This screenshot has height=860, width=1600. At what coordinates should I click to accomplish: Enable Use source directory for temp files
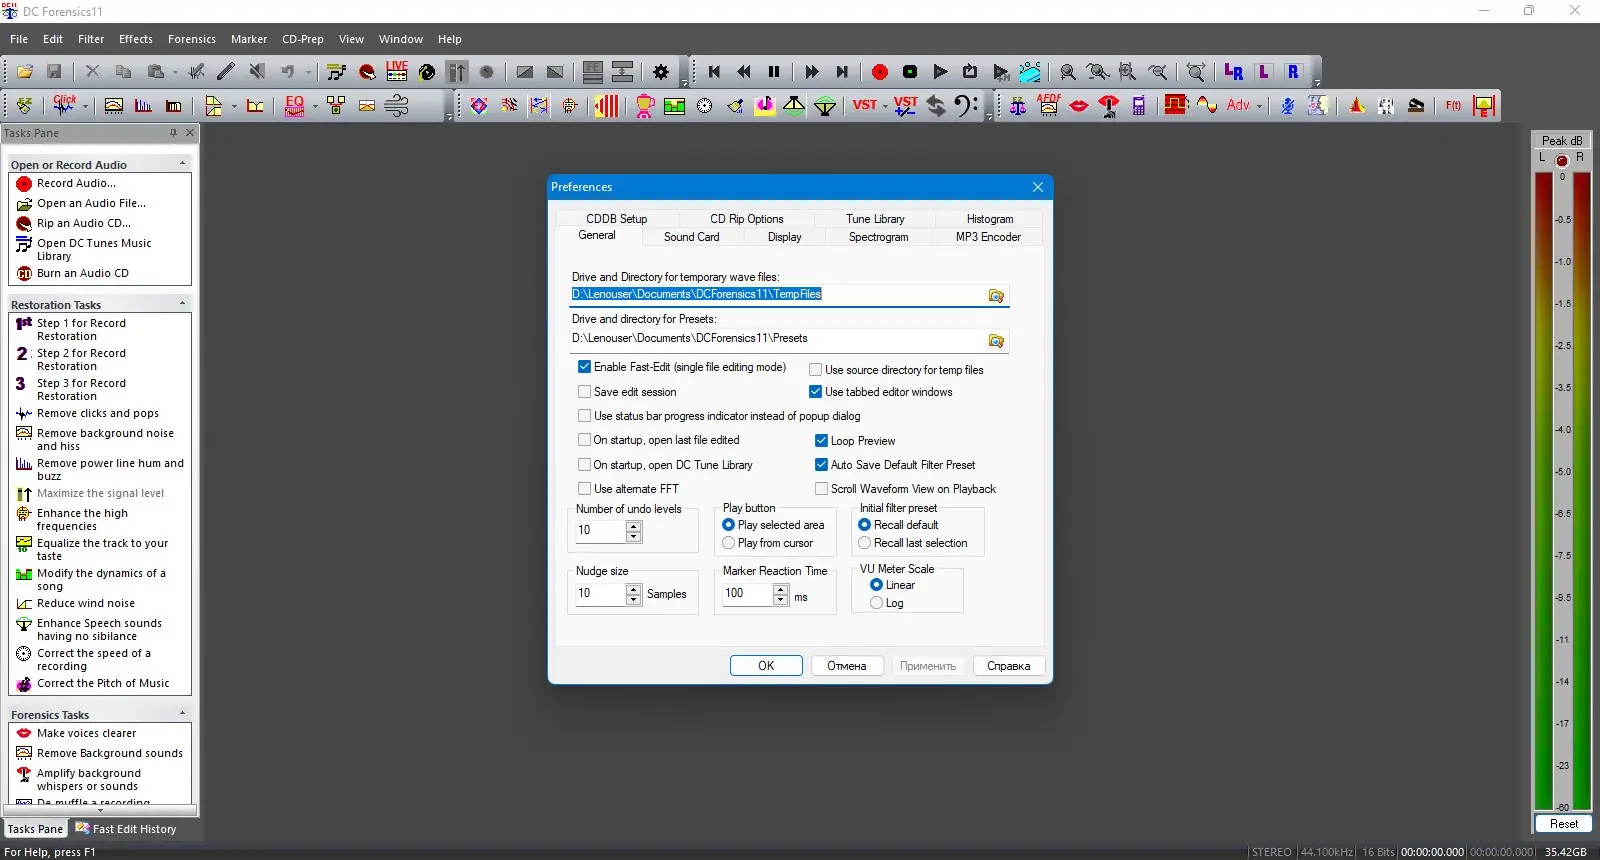click(x=816, y=370)
